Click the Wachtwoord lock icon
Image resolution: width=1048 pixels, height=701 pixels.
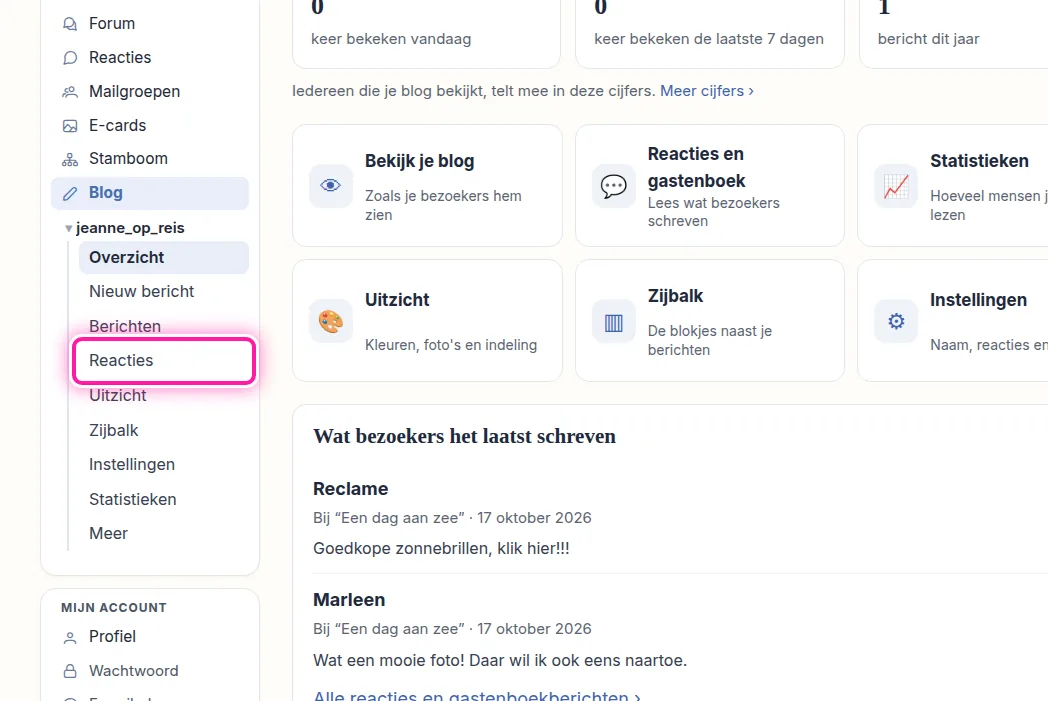70,671
